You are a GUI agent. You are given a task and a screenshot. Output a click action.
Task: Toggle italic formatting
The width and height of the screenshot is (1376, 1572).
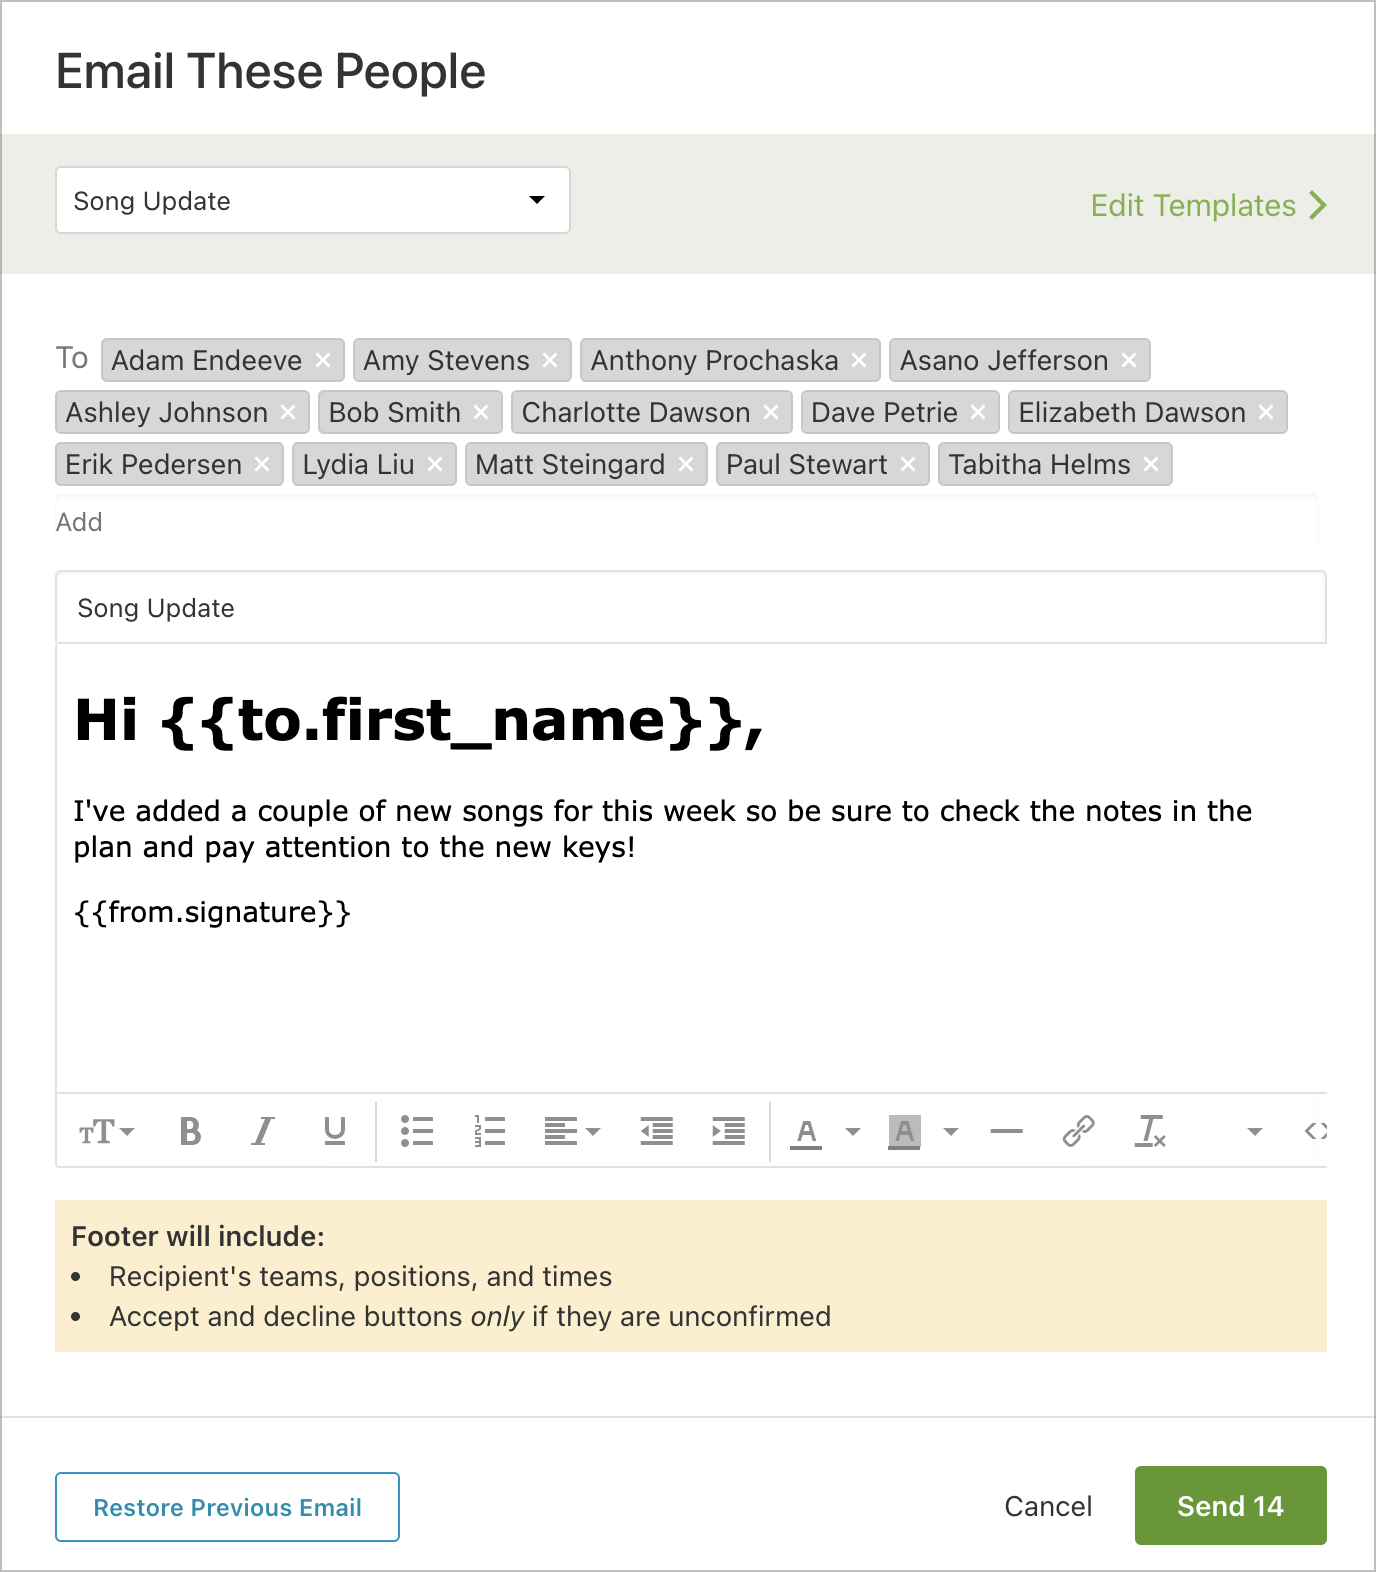tap(262, 1132)
